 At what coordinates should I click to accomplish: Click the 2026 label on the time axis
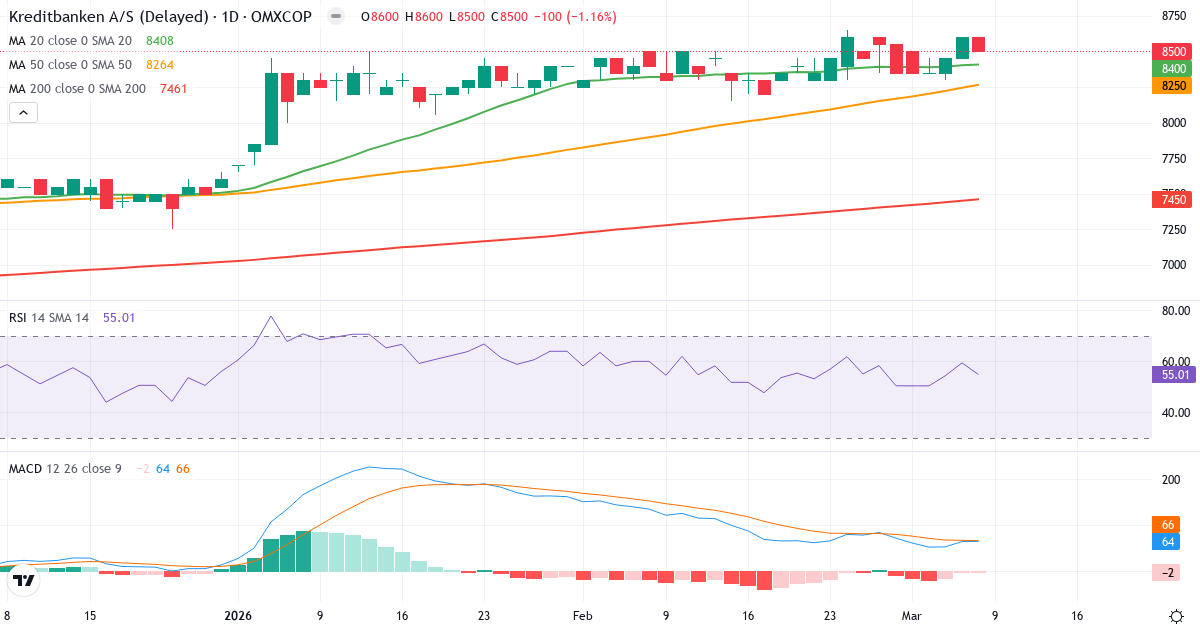pos(237,617)
